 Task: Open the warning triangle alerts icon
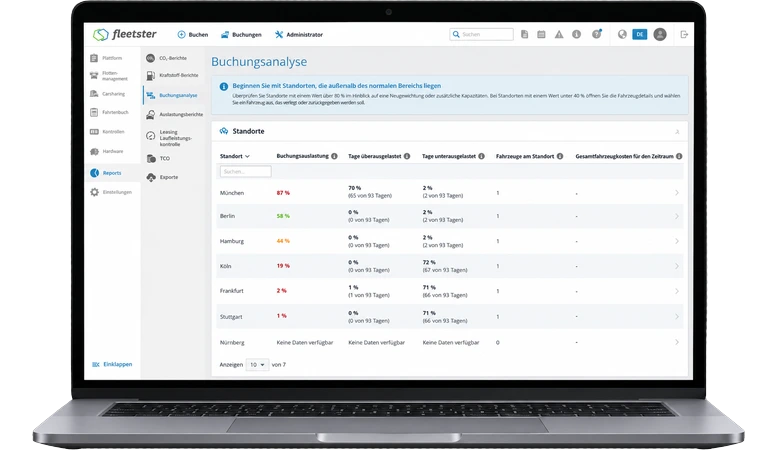559,34
